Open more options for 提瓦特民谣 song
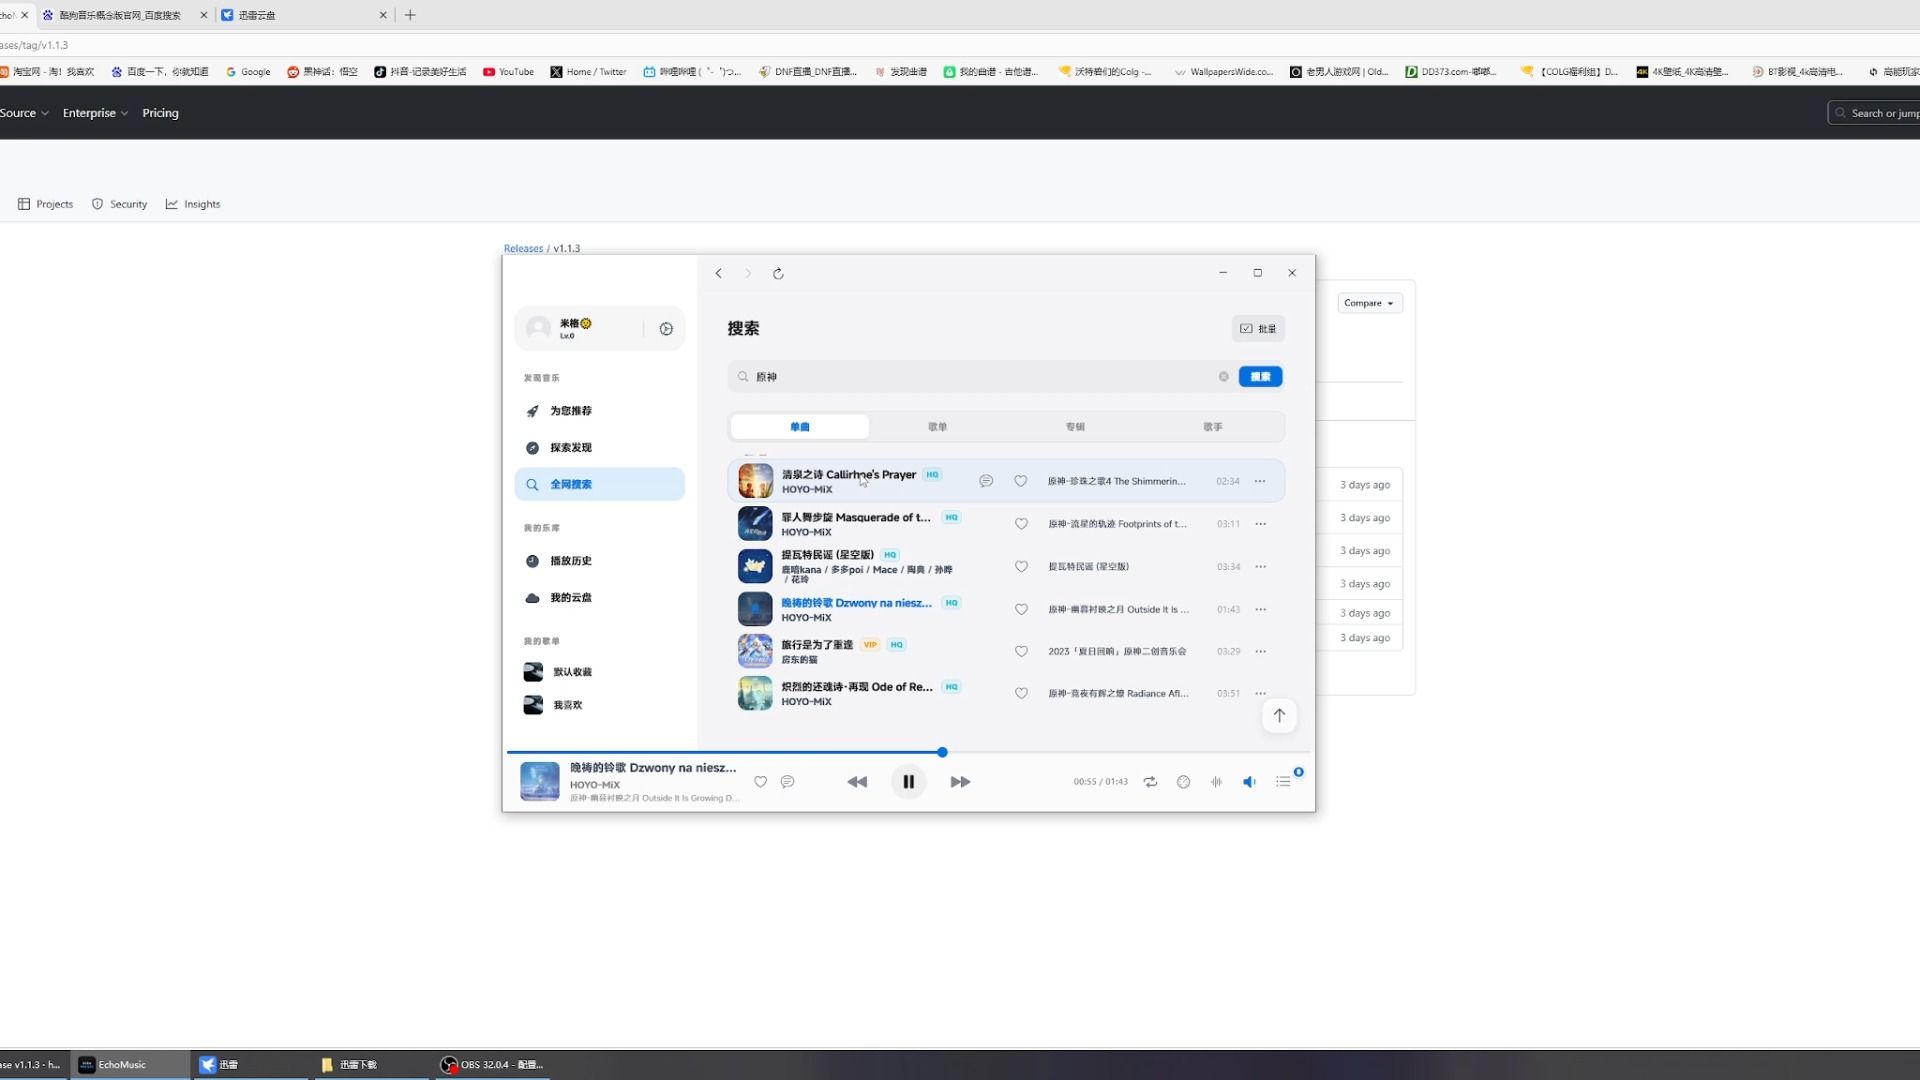This screenshot has width=1920, height=1080. point(1260,567)
